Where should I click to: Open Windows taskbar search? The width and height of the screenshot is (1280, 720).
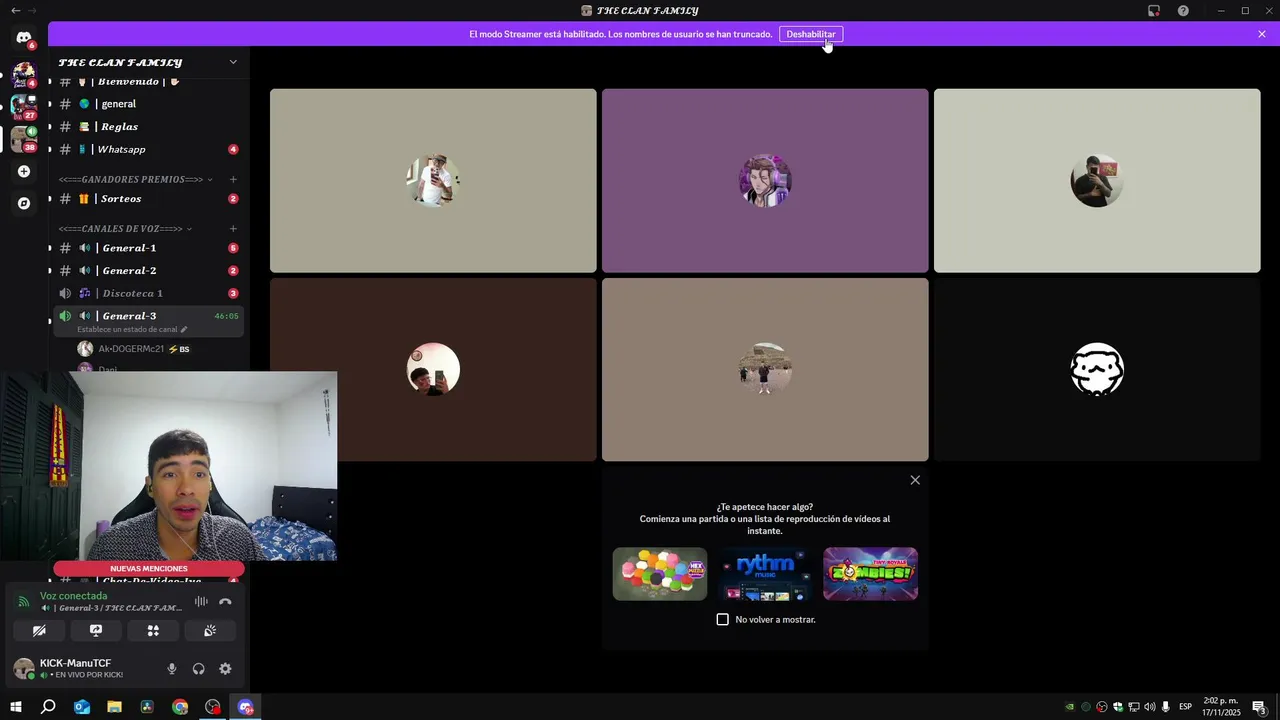point(48,707)
